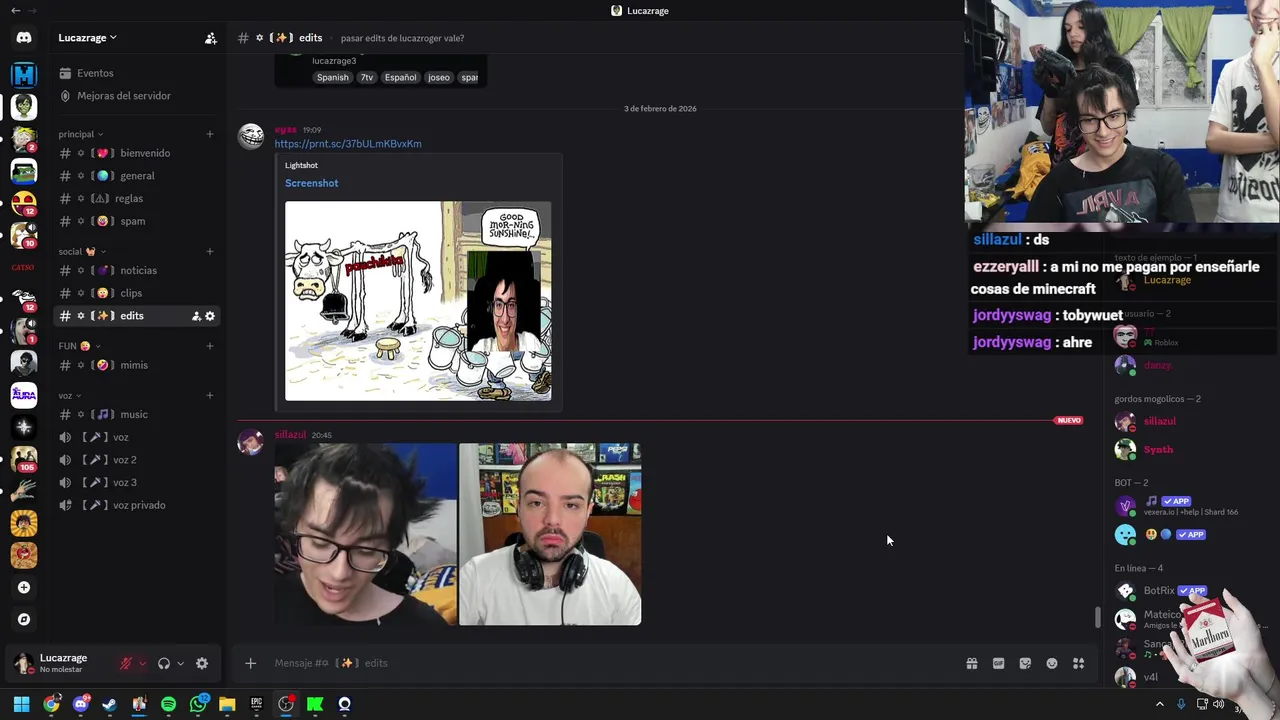
Task: Open the reglas channel
Action: coord(137,198)
